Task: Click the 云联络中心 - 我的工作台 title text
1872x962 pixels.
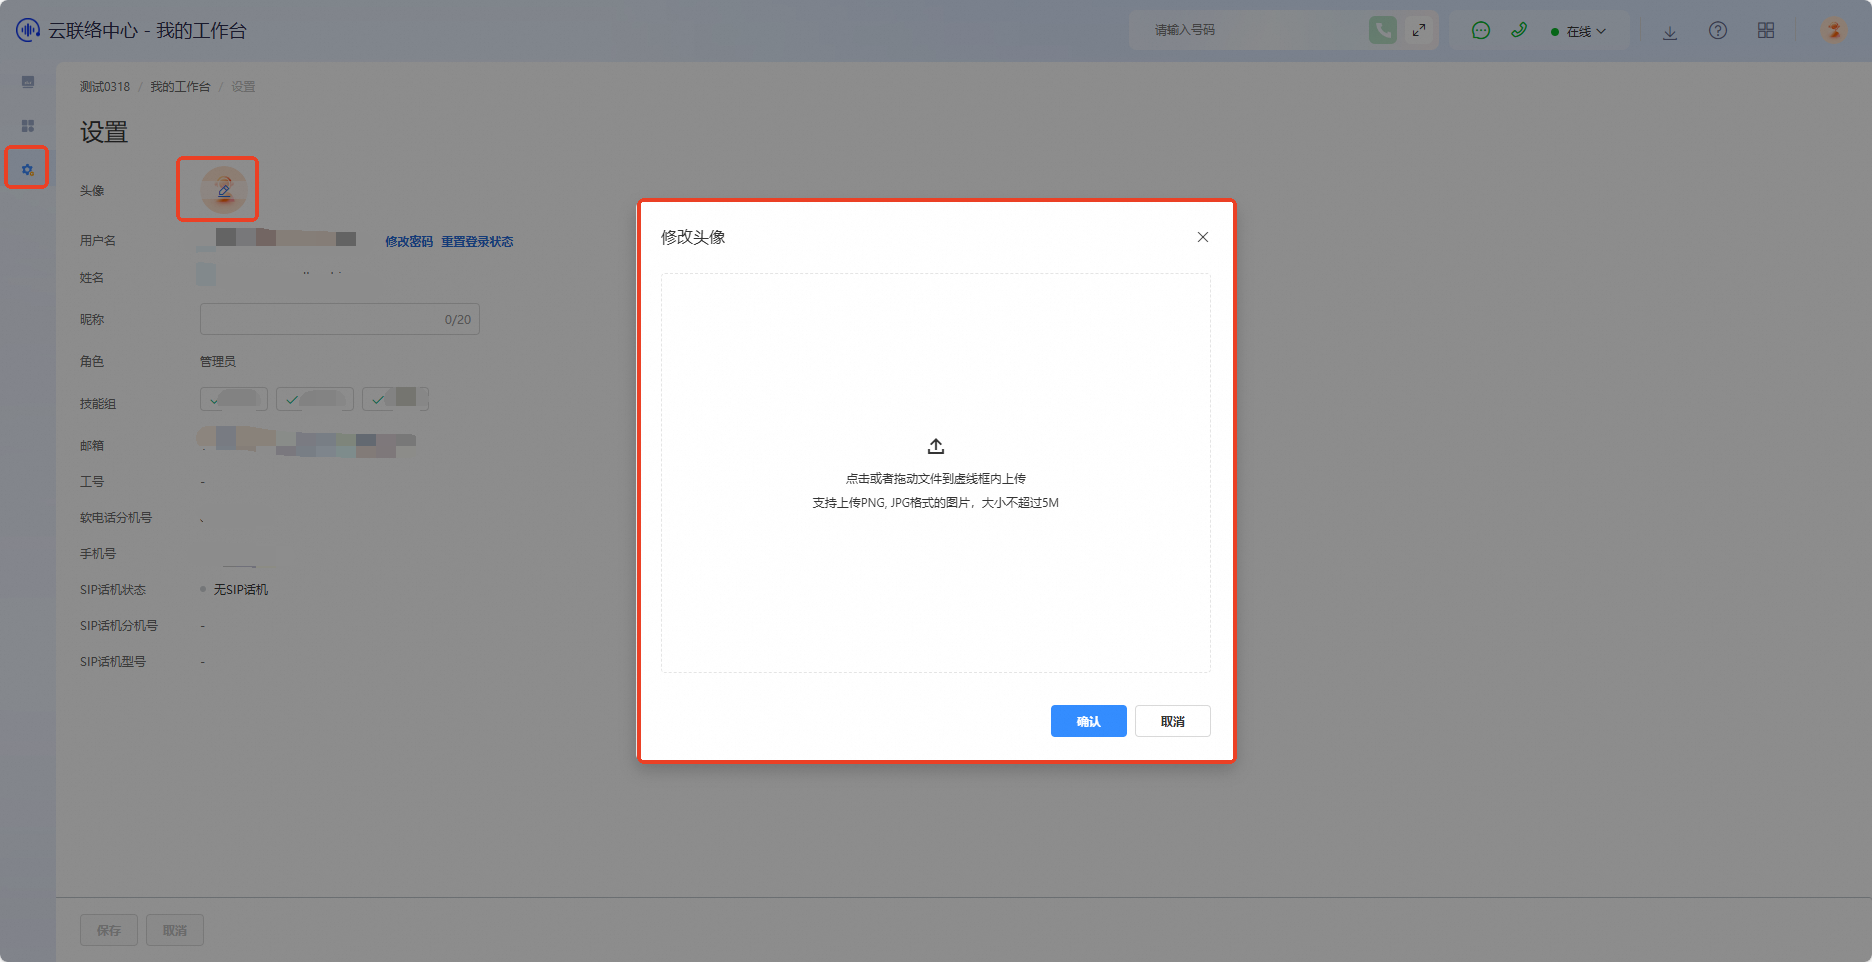Action: coord(147,31)
